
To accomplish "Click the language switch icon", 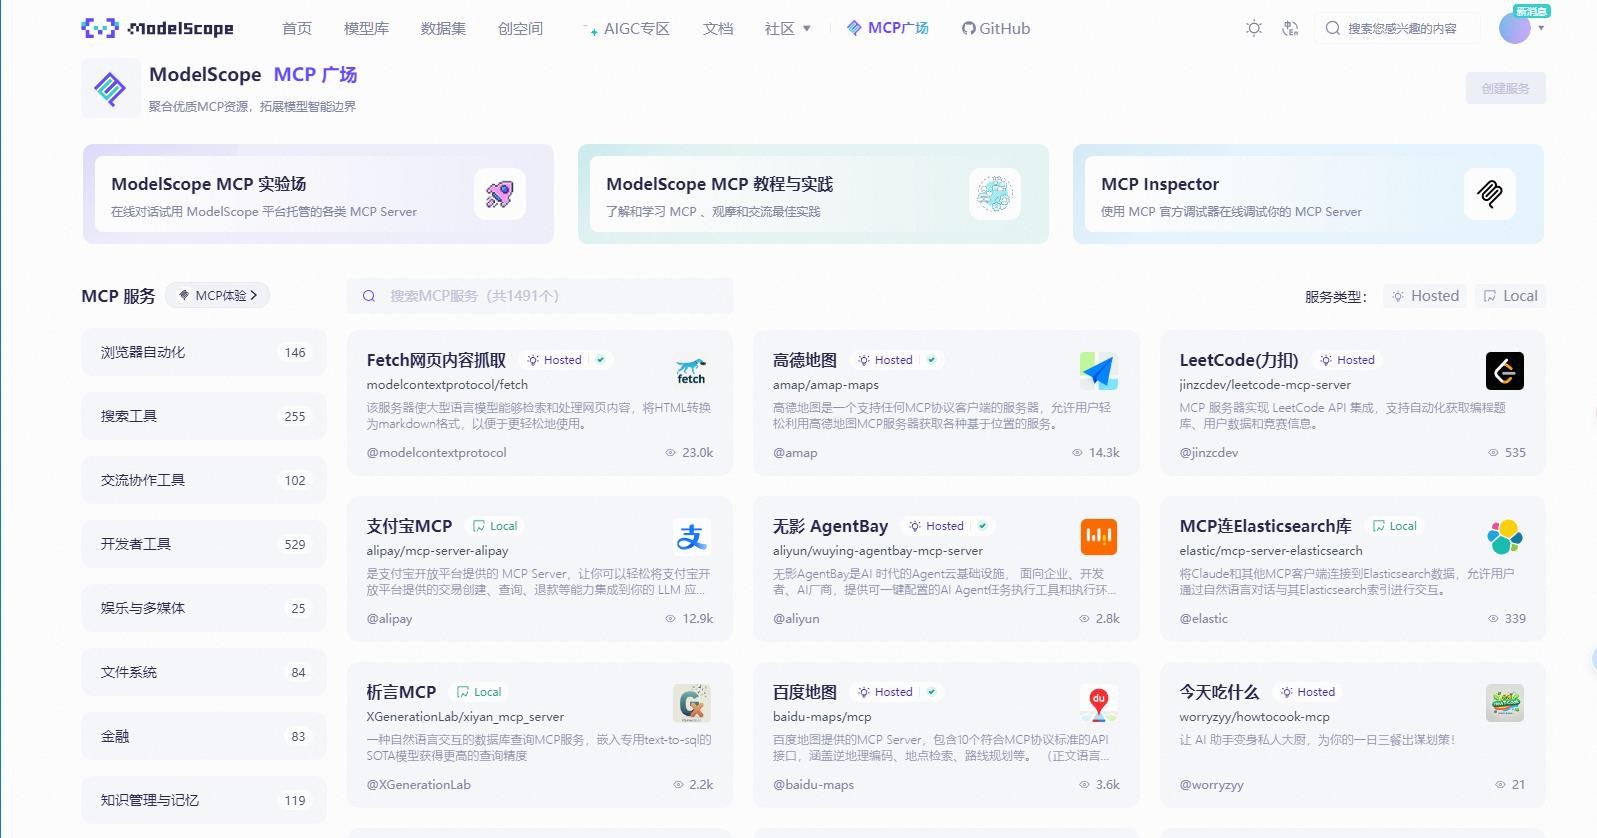I will point(1290,28).
